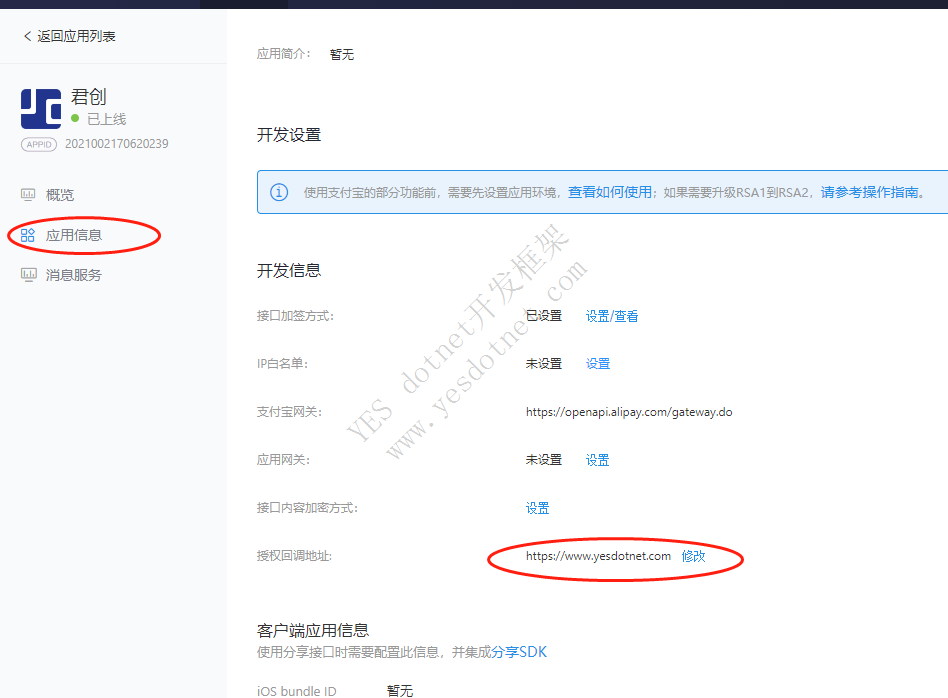948x698 pixels.
Task: Click the 已上线 status label
Action: pos(106,119)
